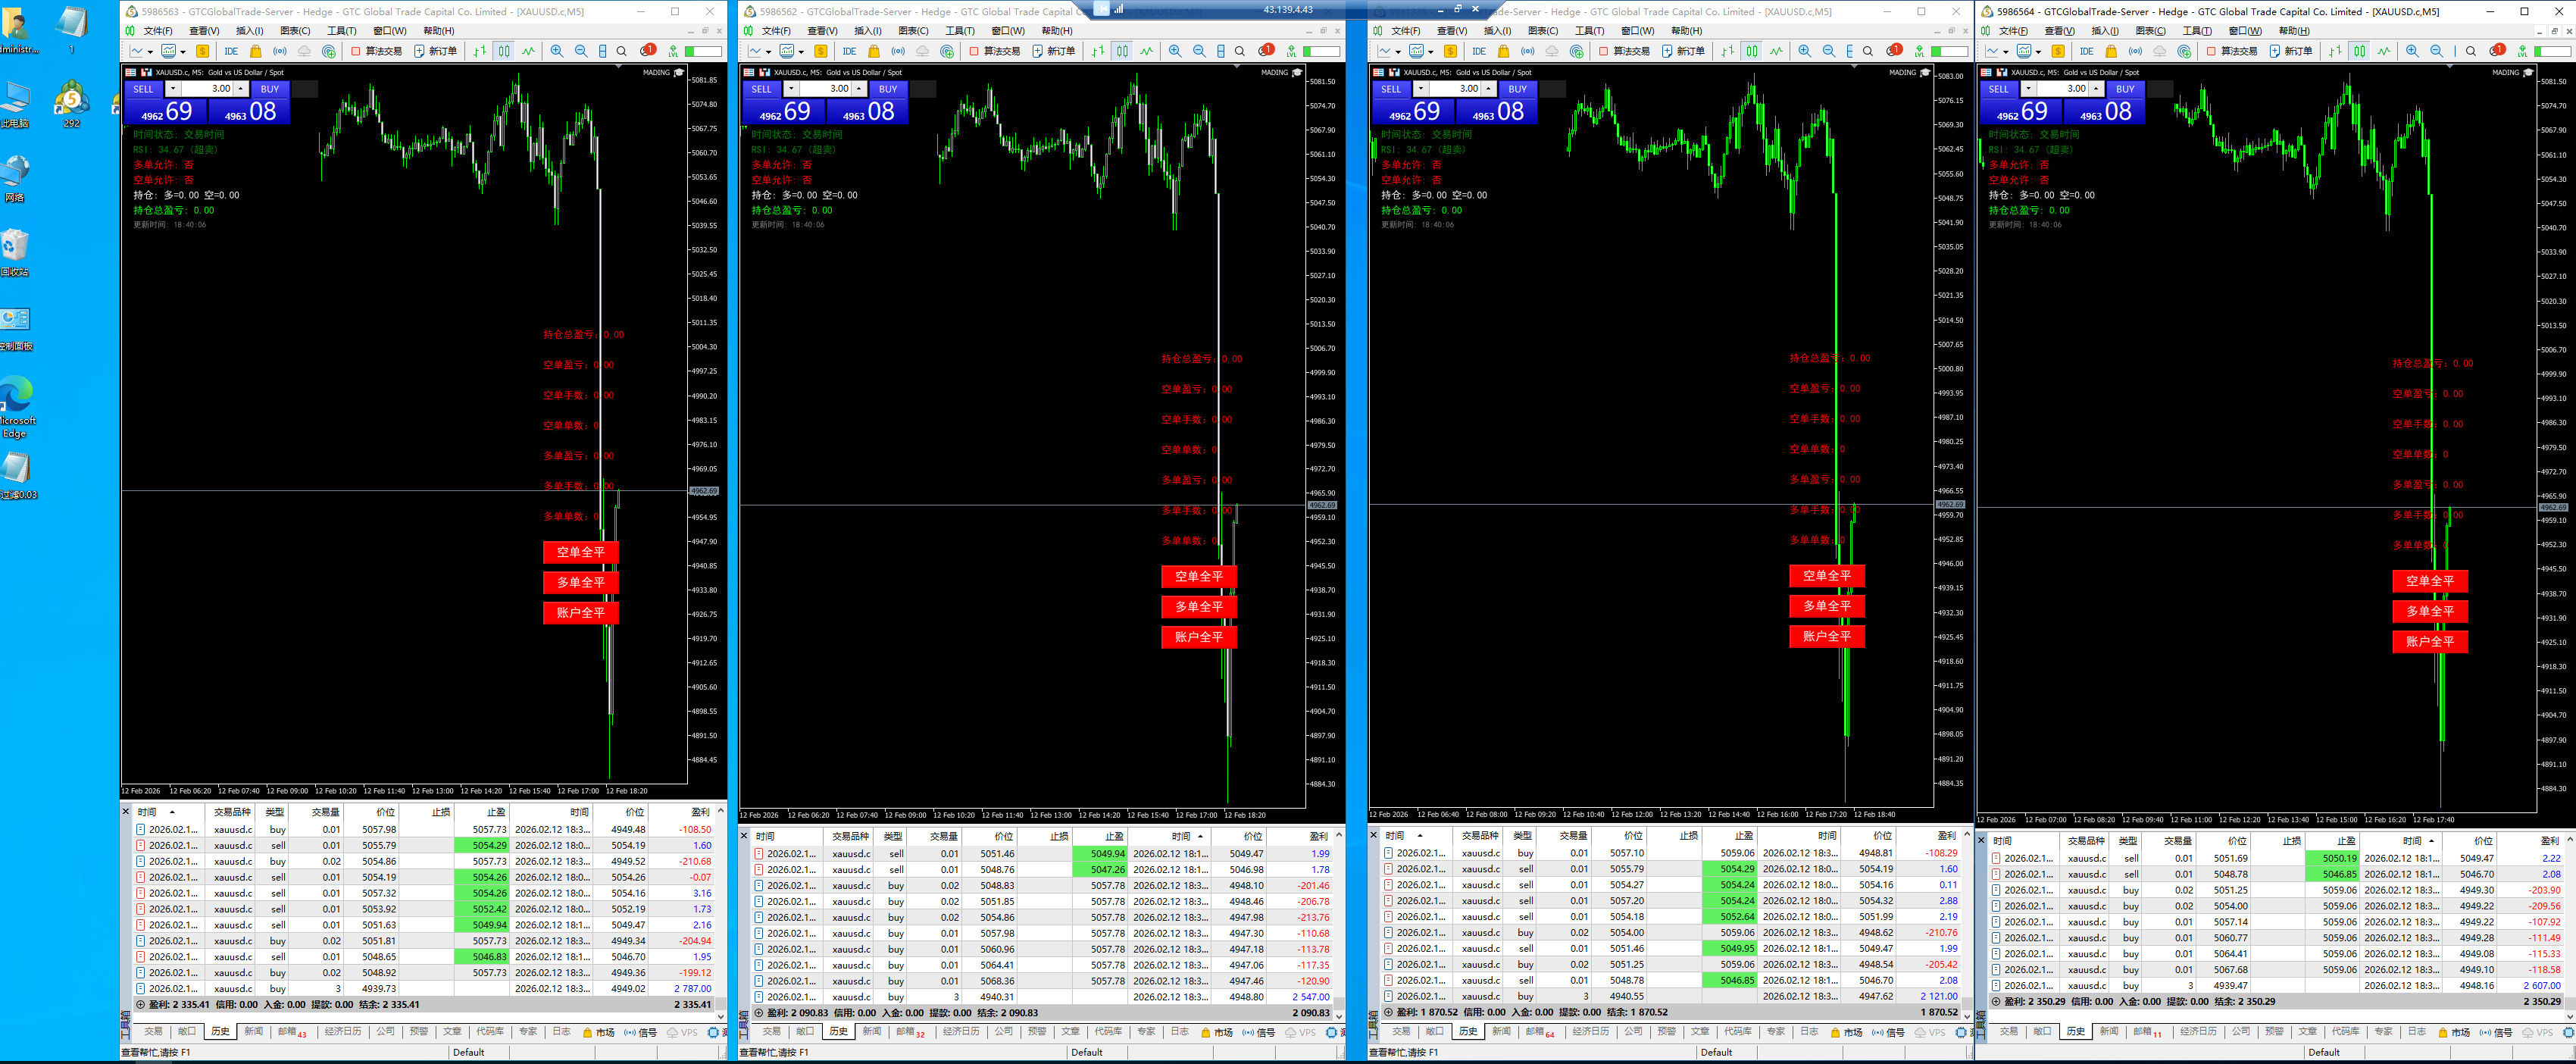Enable bar chart mode in 5986562 window

(1098, 51)
